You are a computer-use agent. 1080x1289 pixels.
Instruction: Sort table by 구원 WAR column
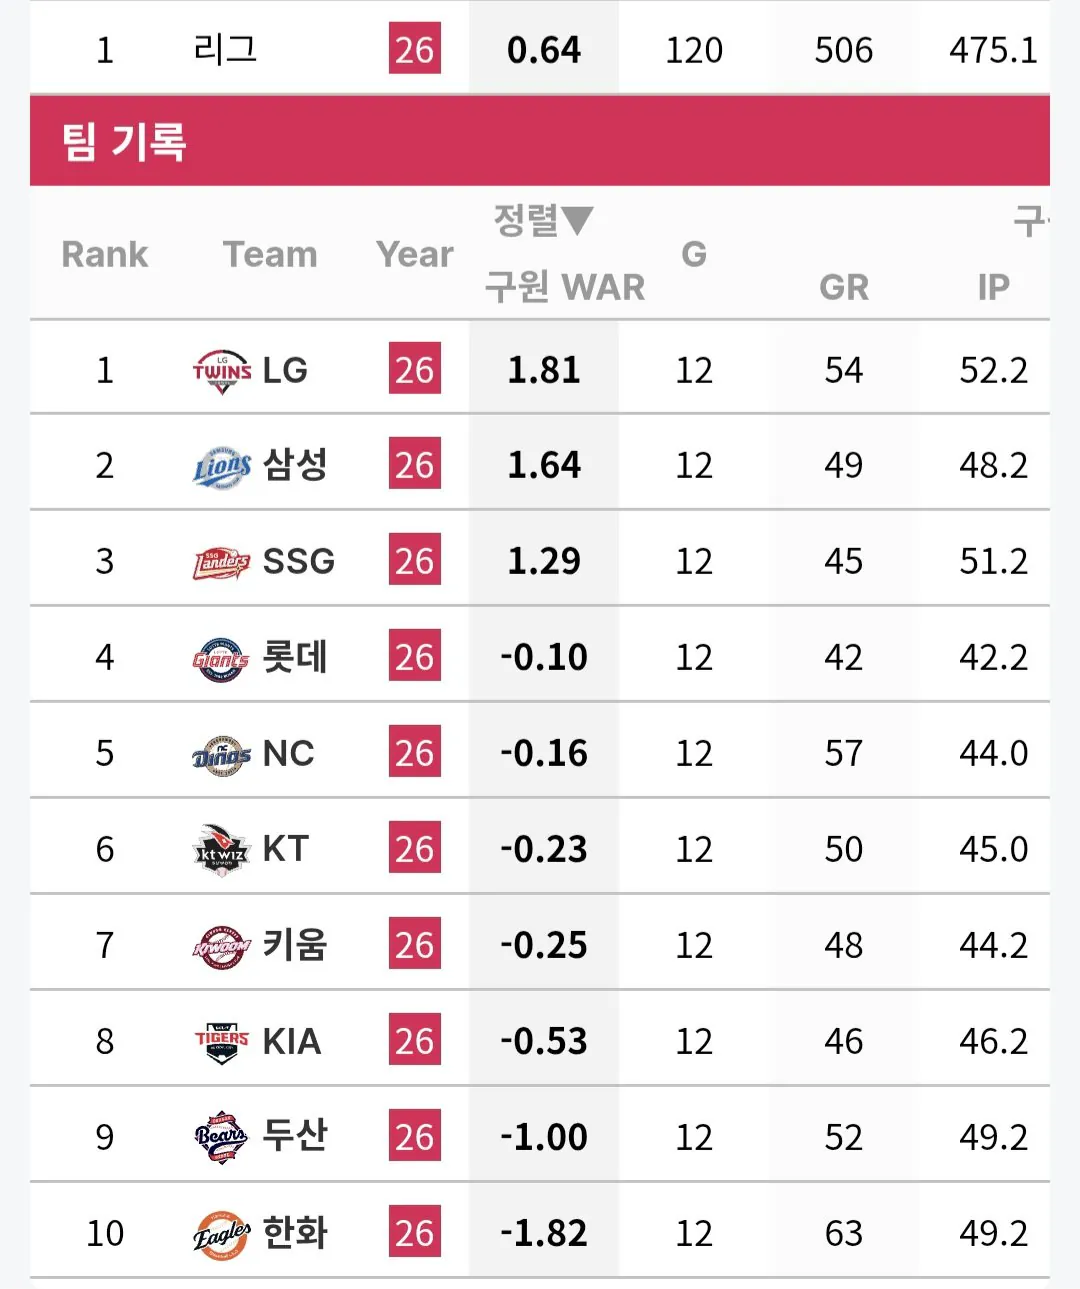click(x=565, y=287)
